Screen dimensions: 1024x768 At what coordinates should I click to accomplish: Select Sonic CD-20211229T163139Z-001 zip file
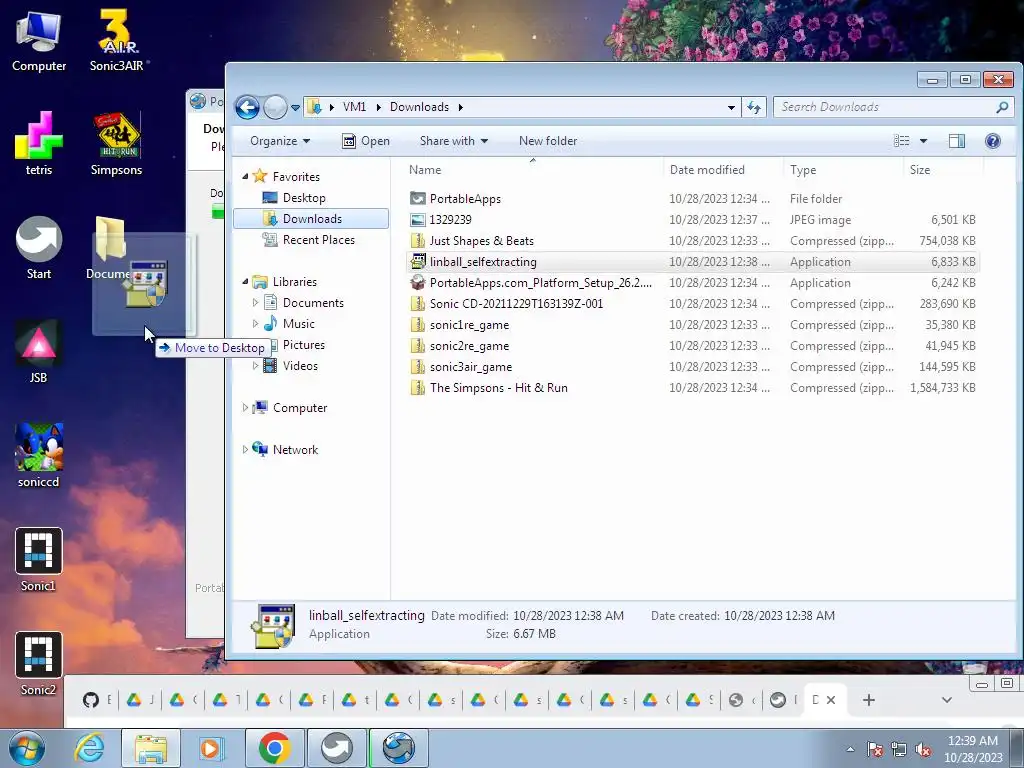pyautogui.click(x=692, y=304)
